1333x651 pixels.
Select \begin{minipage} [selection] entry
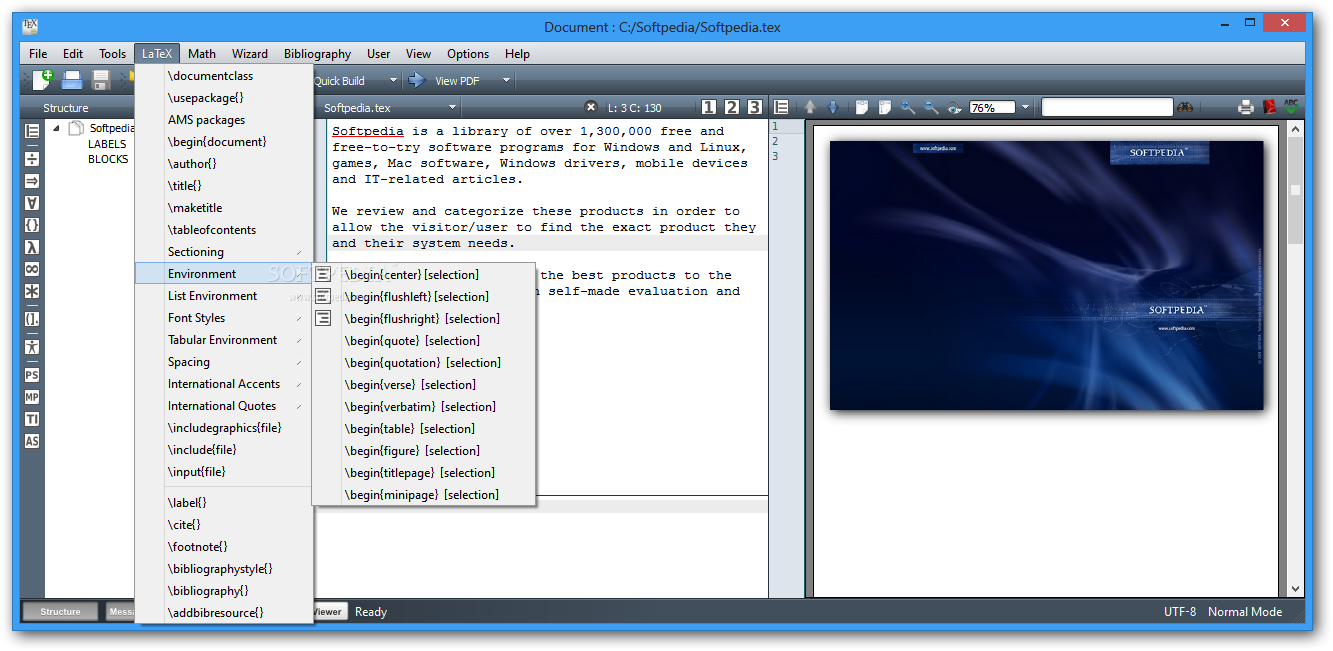pos(424,494)
